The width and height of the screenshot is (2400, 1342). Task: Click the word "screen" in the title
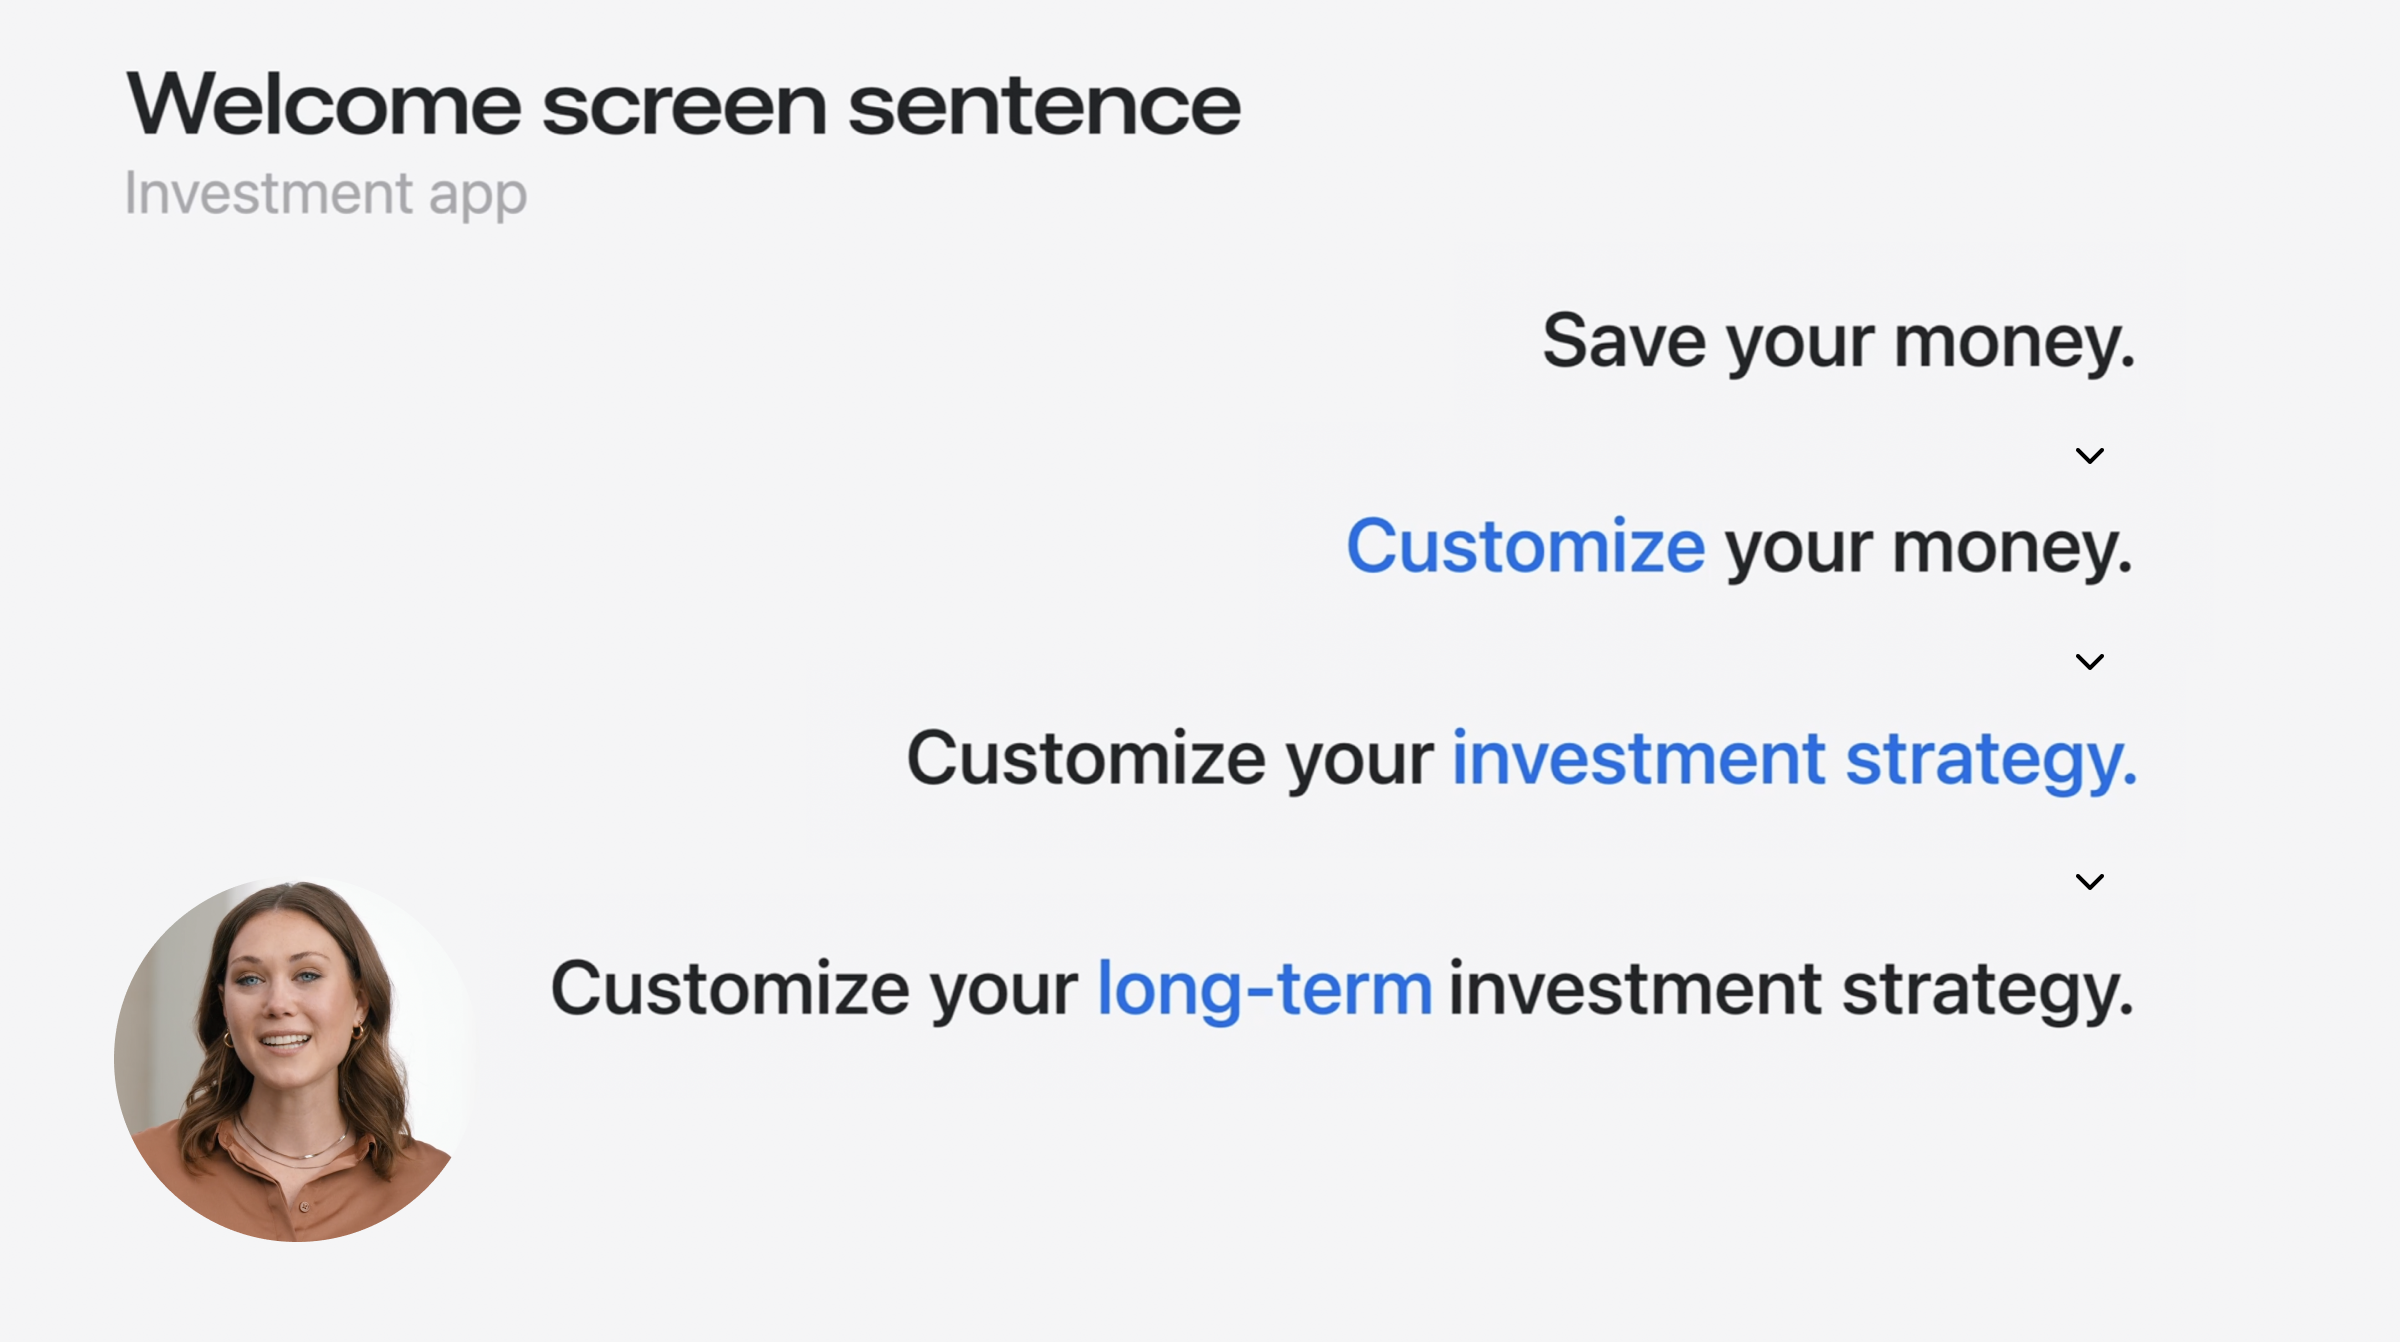(x=684, y=105)
